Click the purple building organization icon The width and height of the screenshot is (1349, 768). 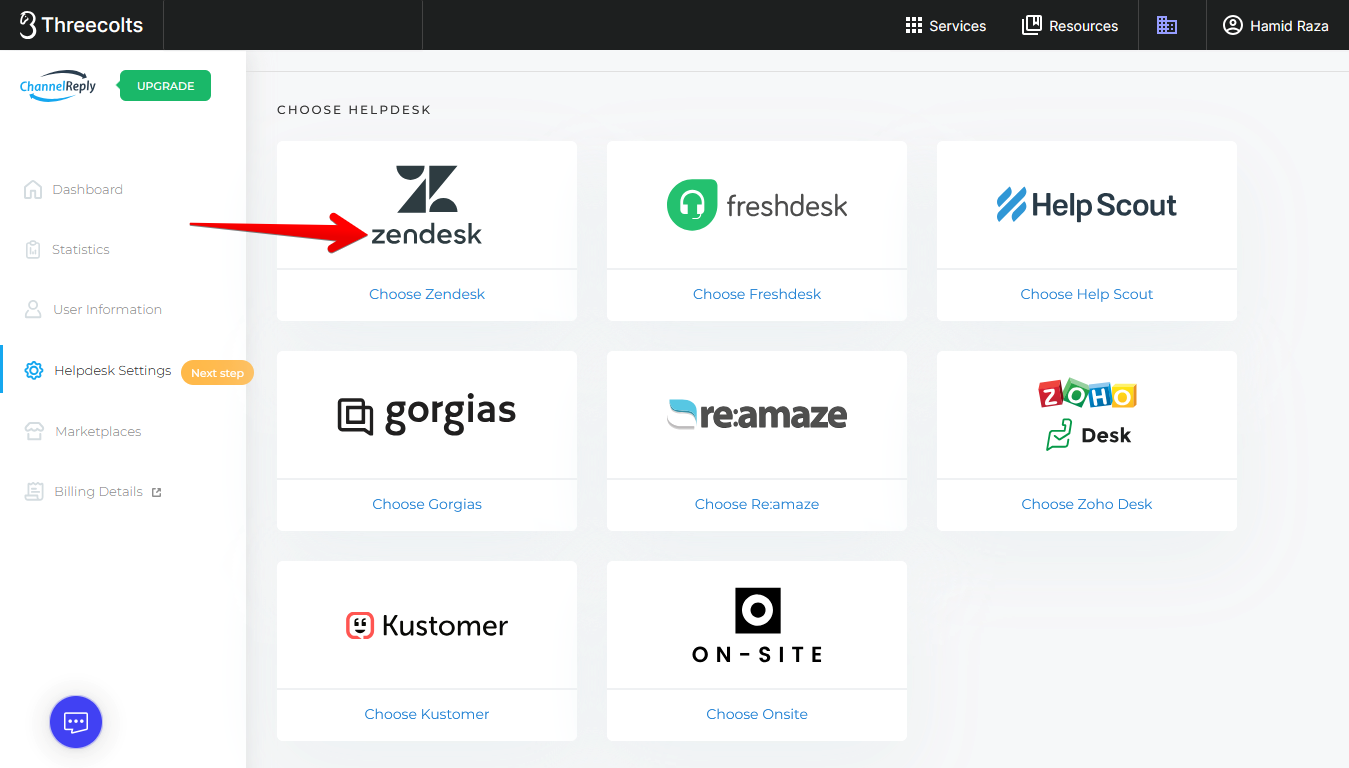1167,25
